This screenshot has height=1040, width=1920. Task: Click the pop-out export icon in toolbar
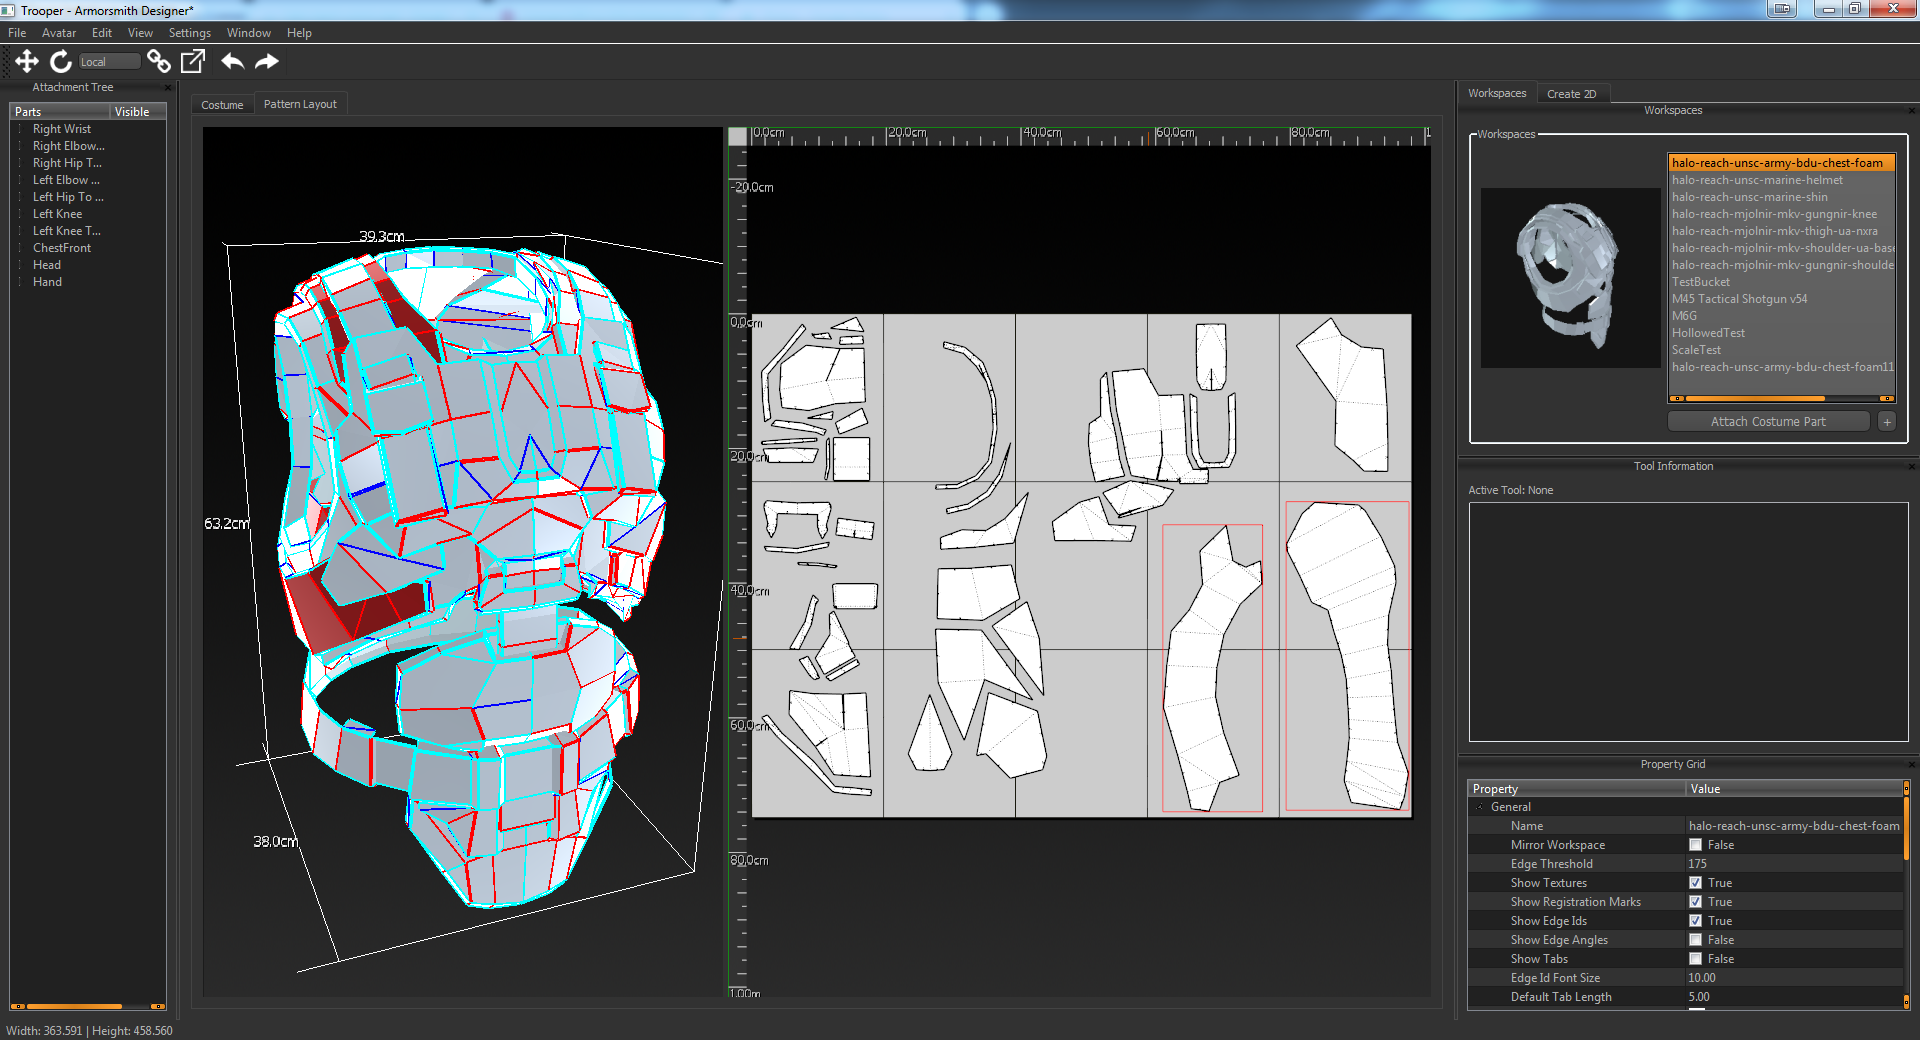pyautogui.click(x=192, y=62)
